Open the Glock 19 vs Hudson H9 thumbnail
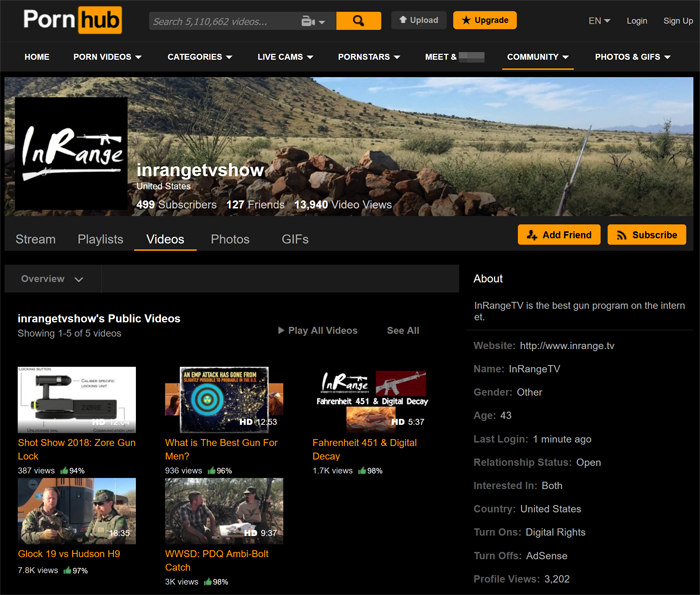 point(77,511)
